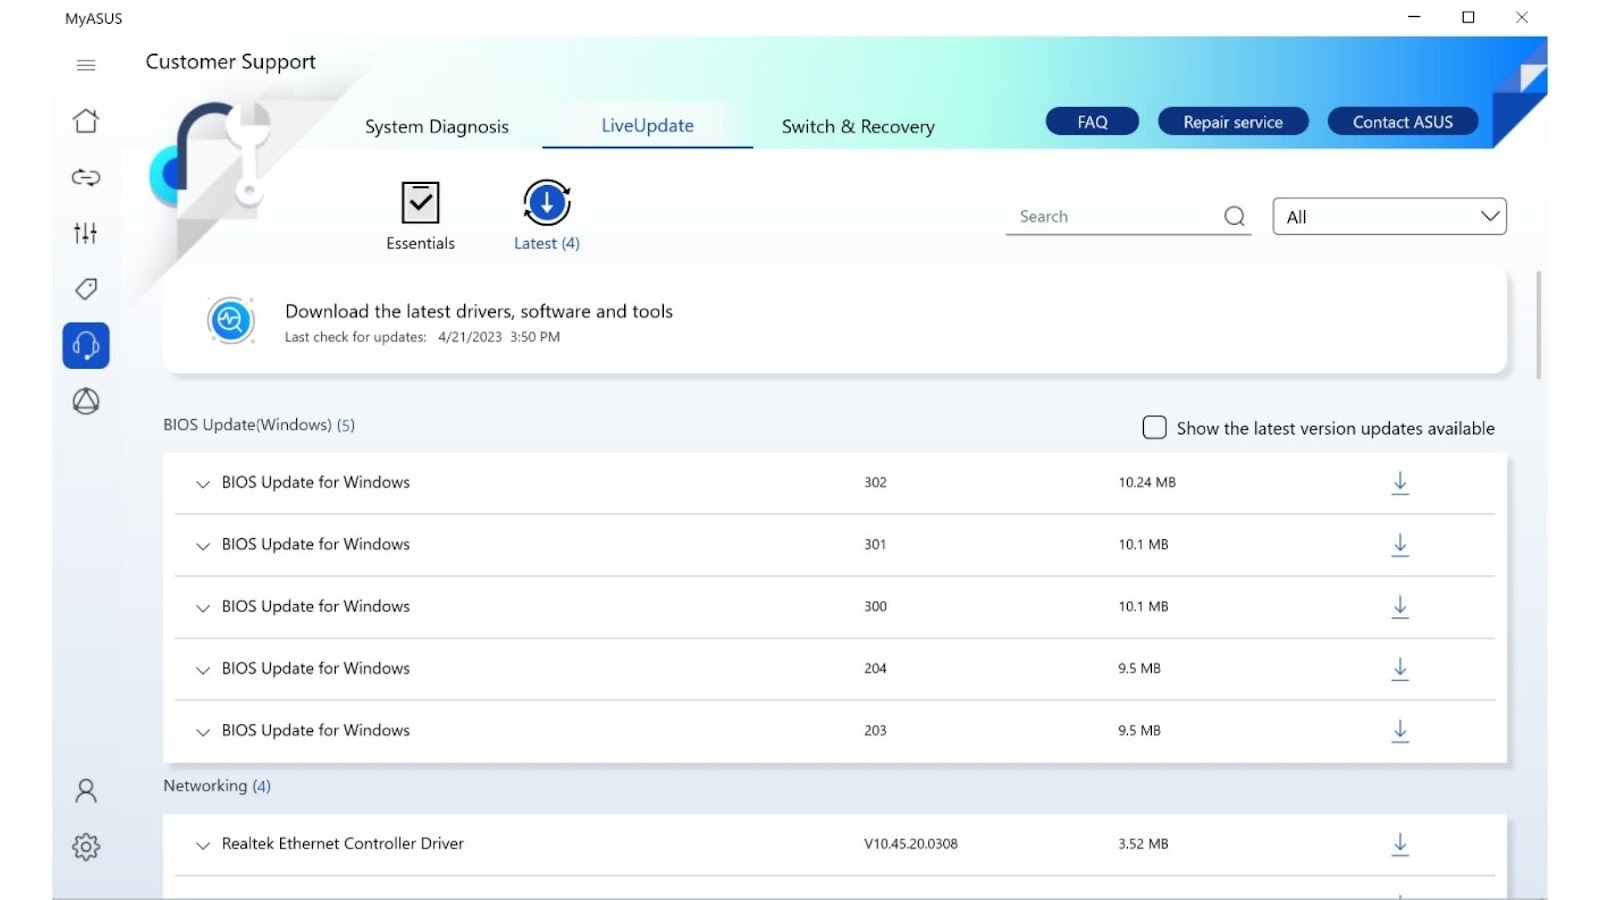The width and height of the screenshot is (1600, 900).
Task: Click the last check date 4/21/2023
Action: click(x=470, y=337)
